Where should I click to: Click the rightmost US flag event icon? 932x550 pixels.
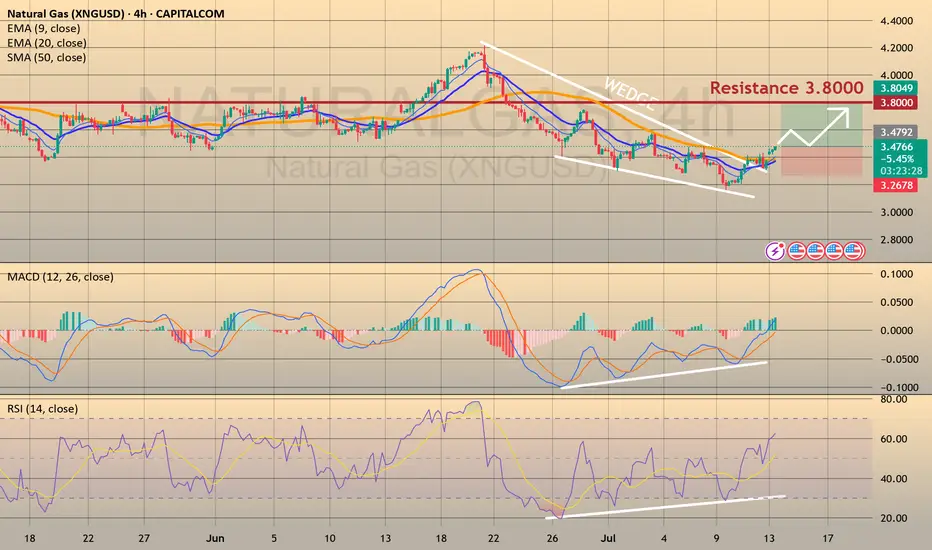(854, 252)
